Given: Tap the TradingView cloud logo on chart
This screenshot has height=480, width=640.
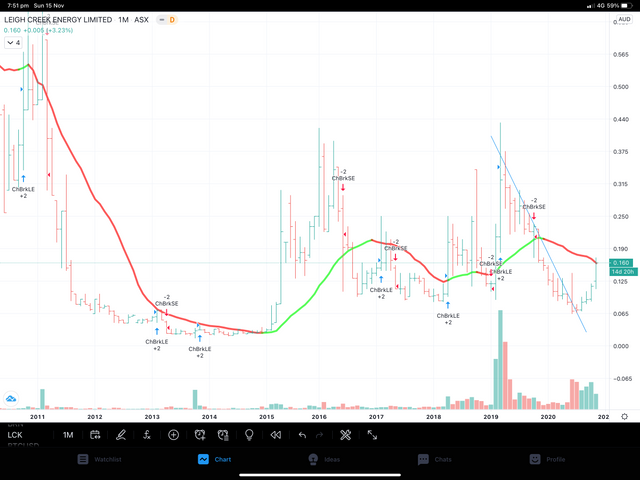Looking at the screenshot, I should 11,398.
